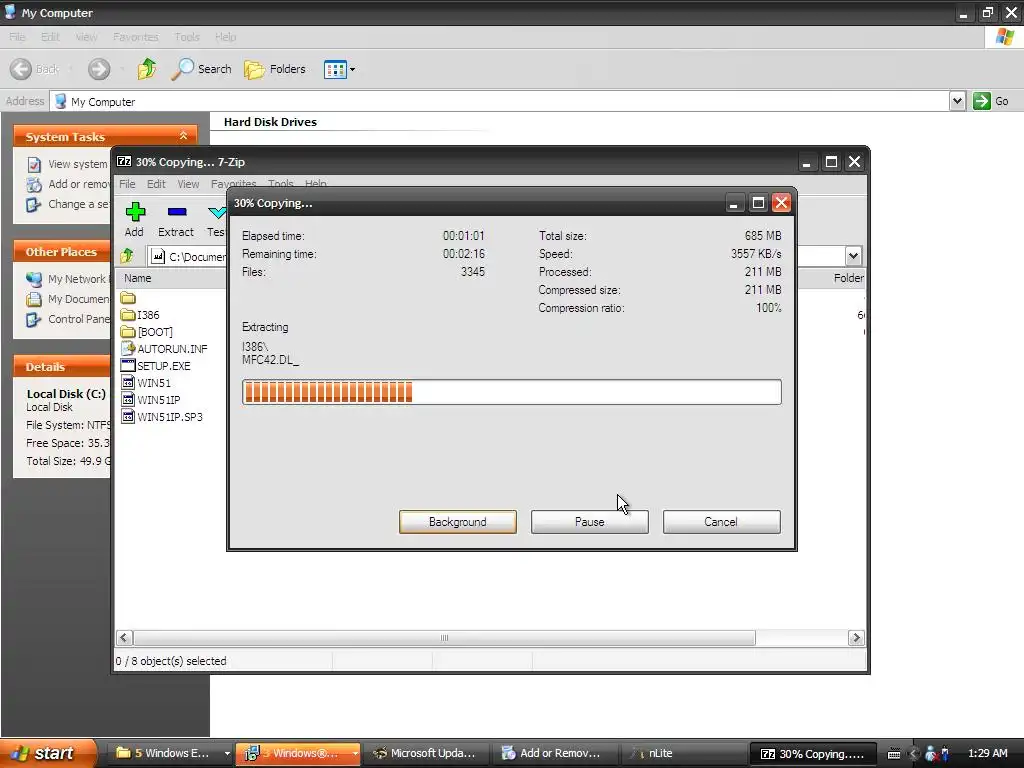Viewport: 1024px width, 768px height.
Task: Cancel the copying operation
Action: [x=721, y=522]
